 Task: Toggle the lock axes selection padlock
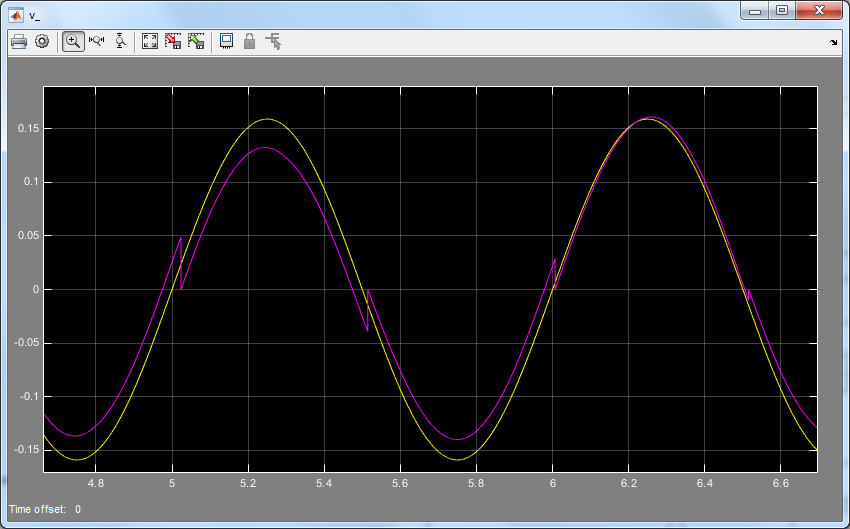tap(250, 41)
